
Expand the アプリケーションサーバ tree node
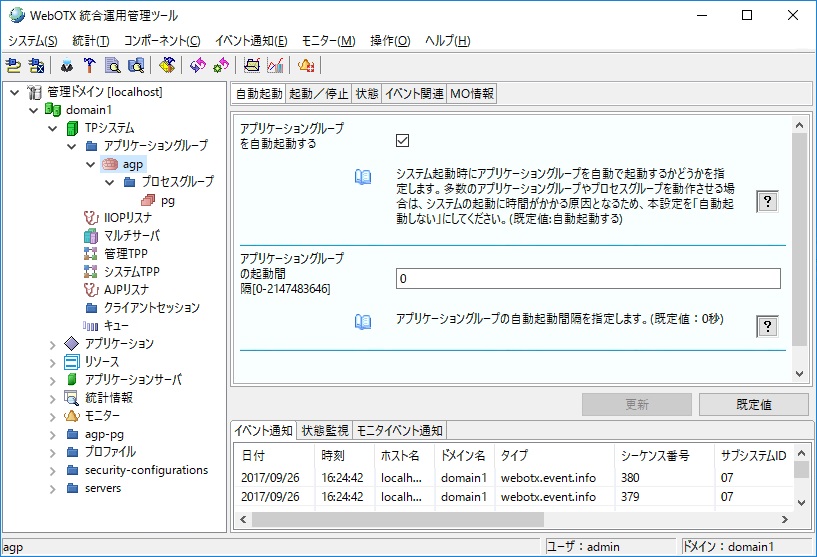click(x=52, y=380)
